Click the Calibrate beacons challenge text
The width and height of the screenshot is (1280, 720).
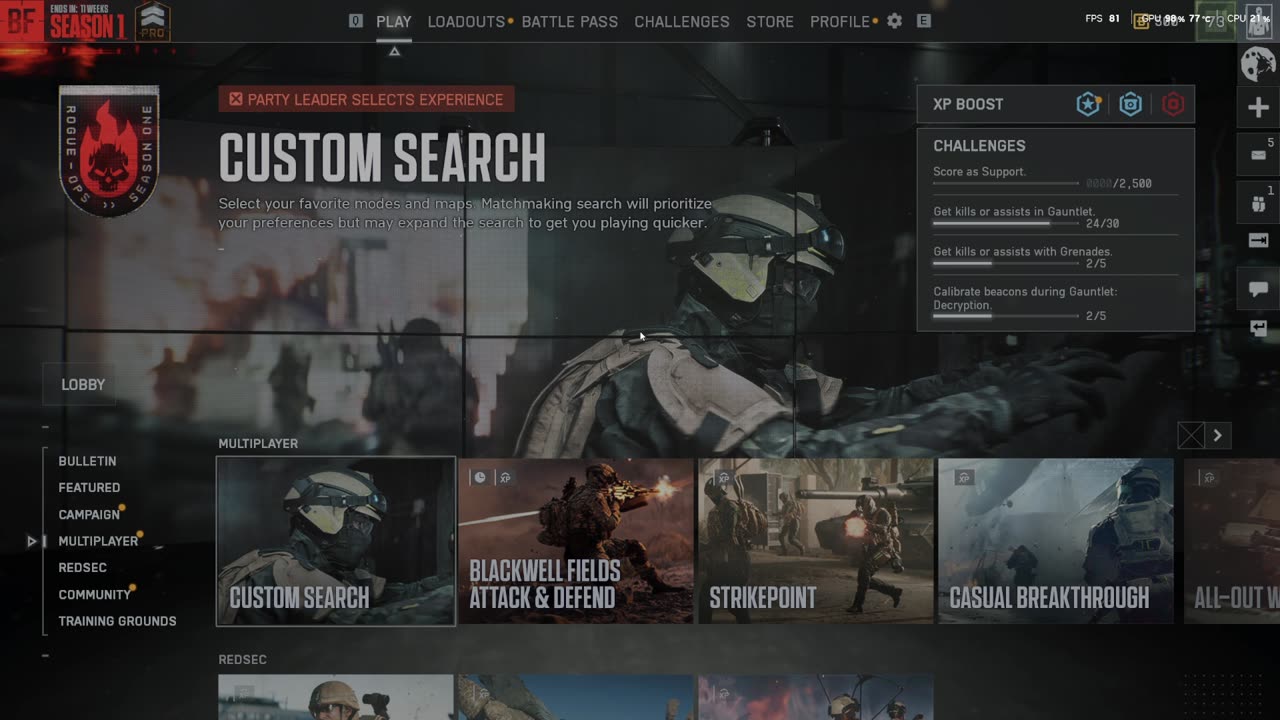click(x=1025, y=298)
